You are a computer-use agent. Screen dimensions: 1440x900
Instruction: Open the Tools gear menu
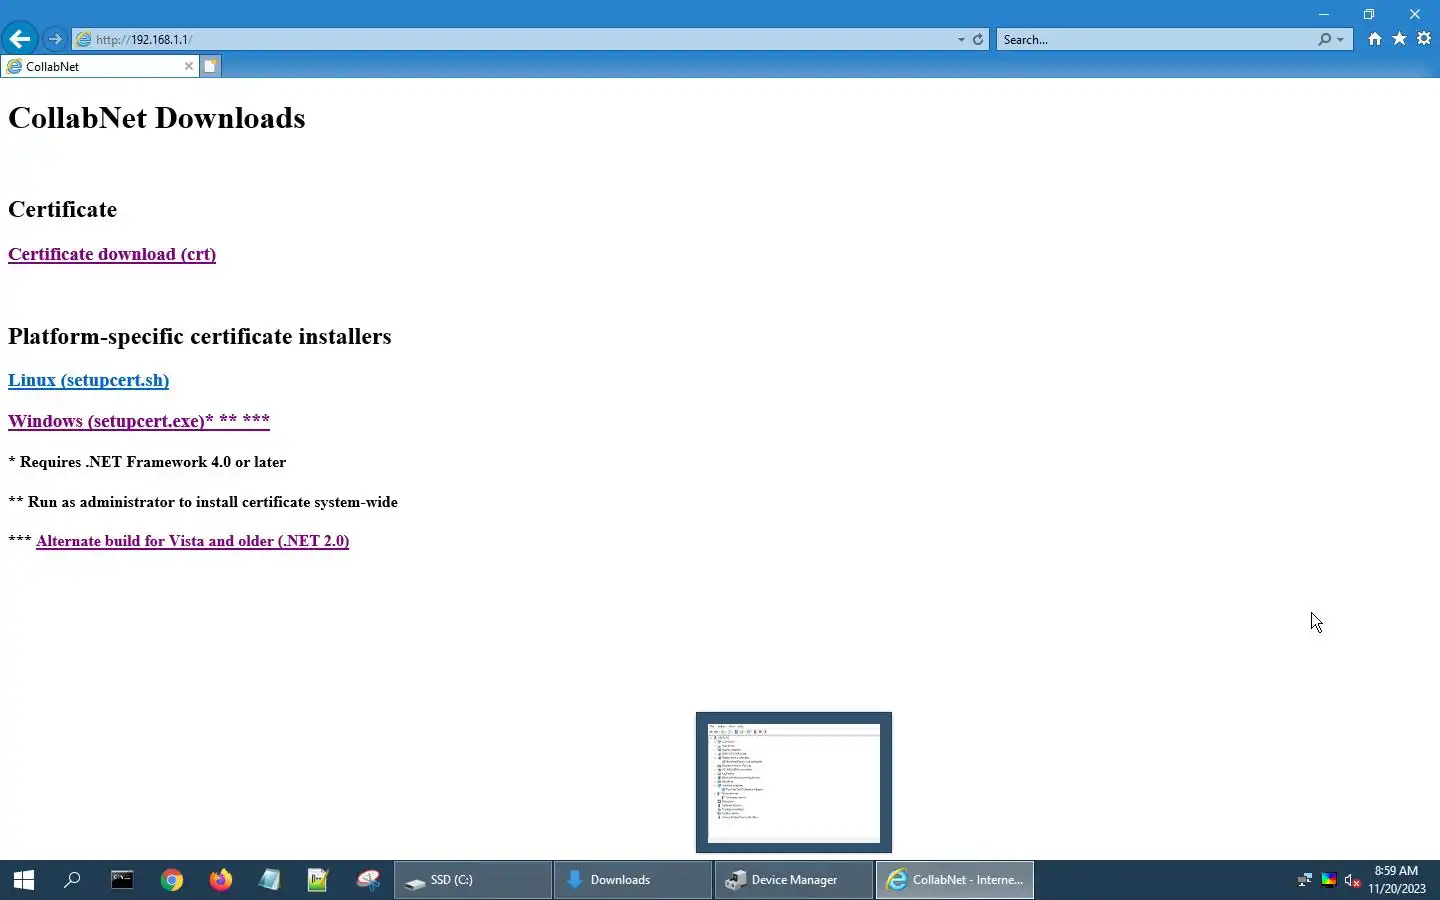[1424, 39]
